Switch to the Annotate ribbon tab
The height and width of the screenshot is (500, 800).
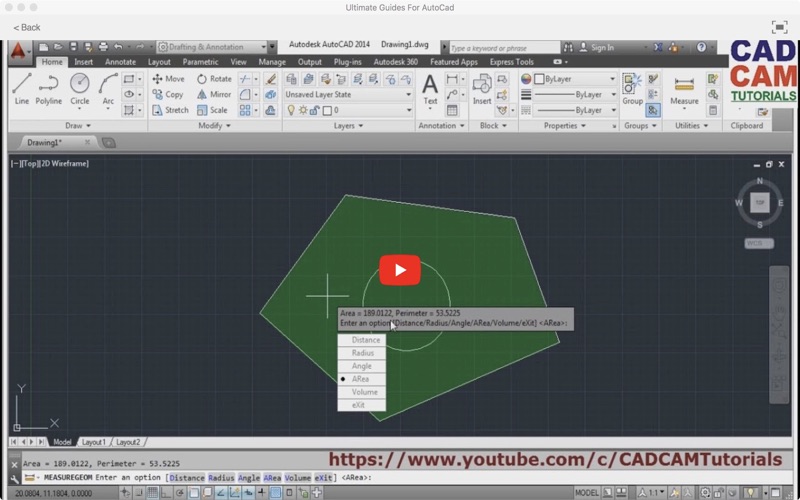(x=120, y=62)
